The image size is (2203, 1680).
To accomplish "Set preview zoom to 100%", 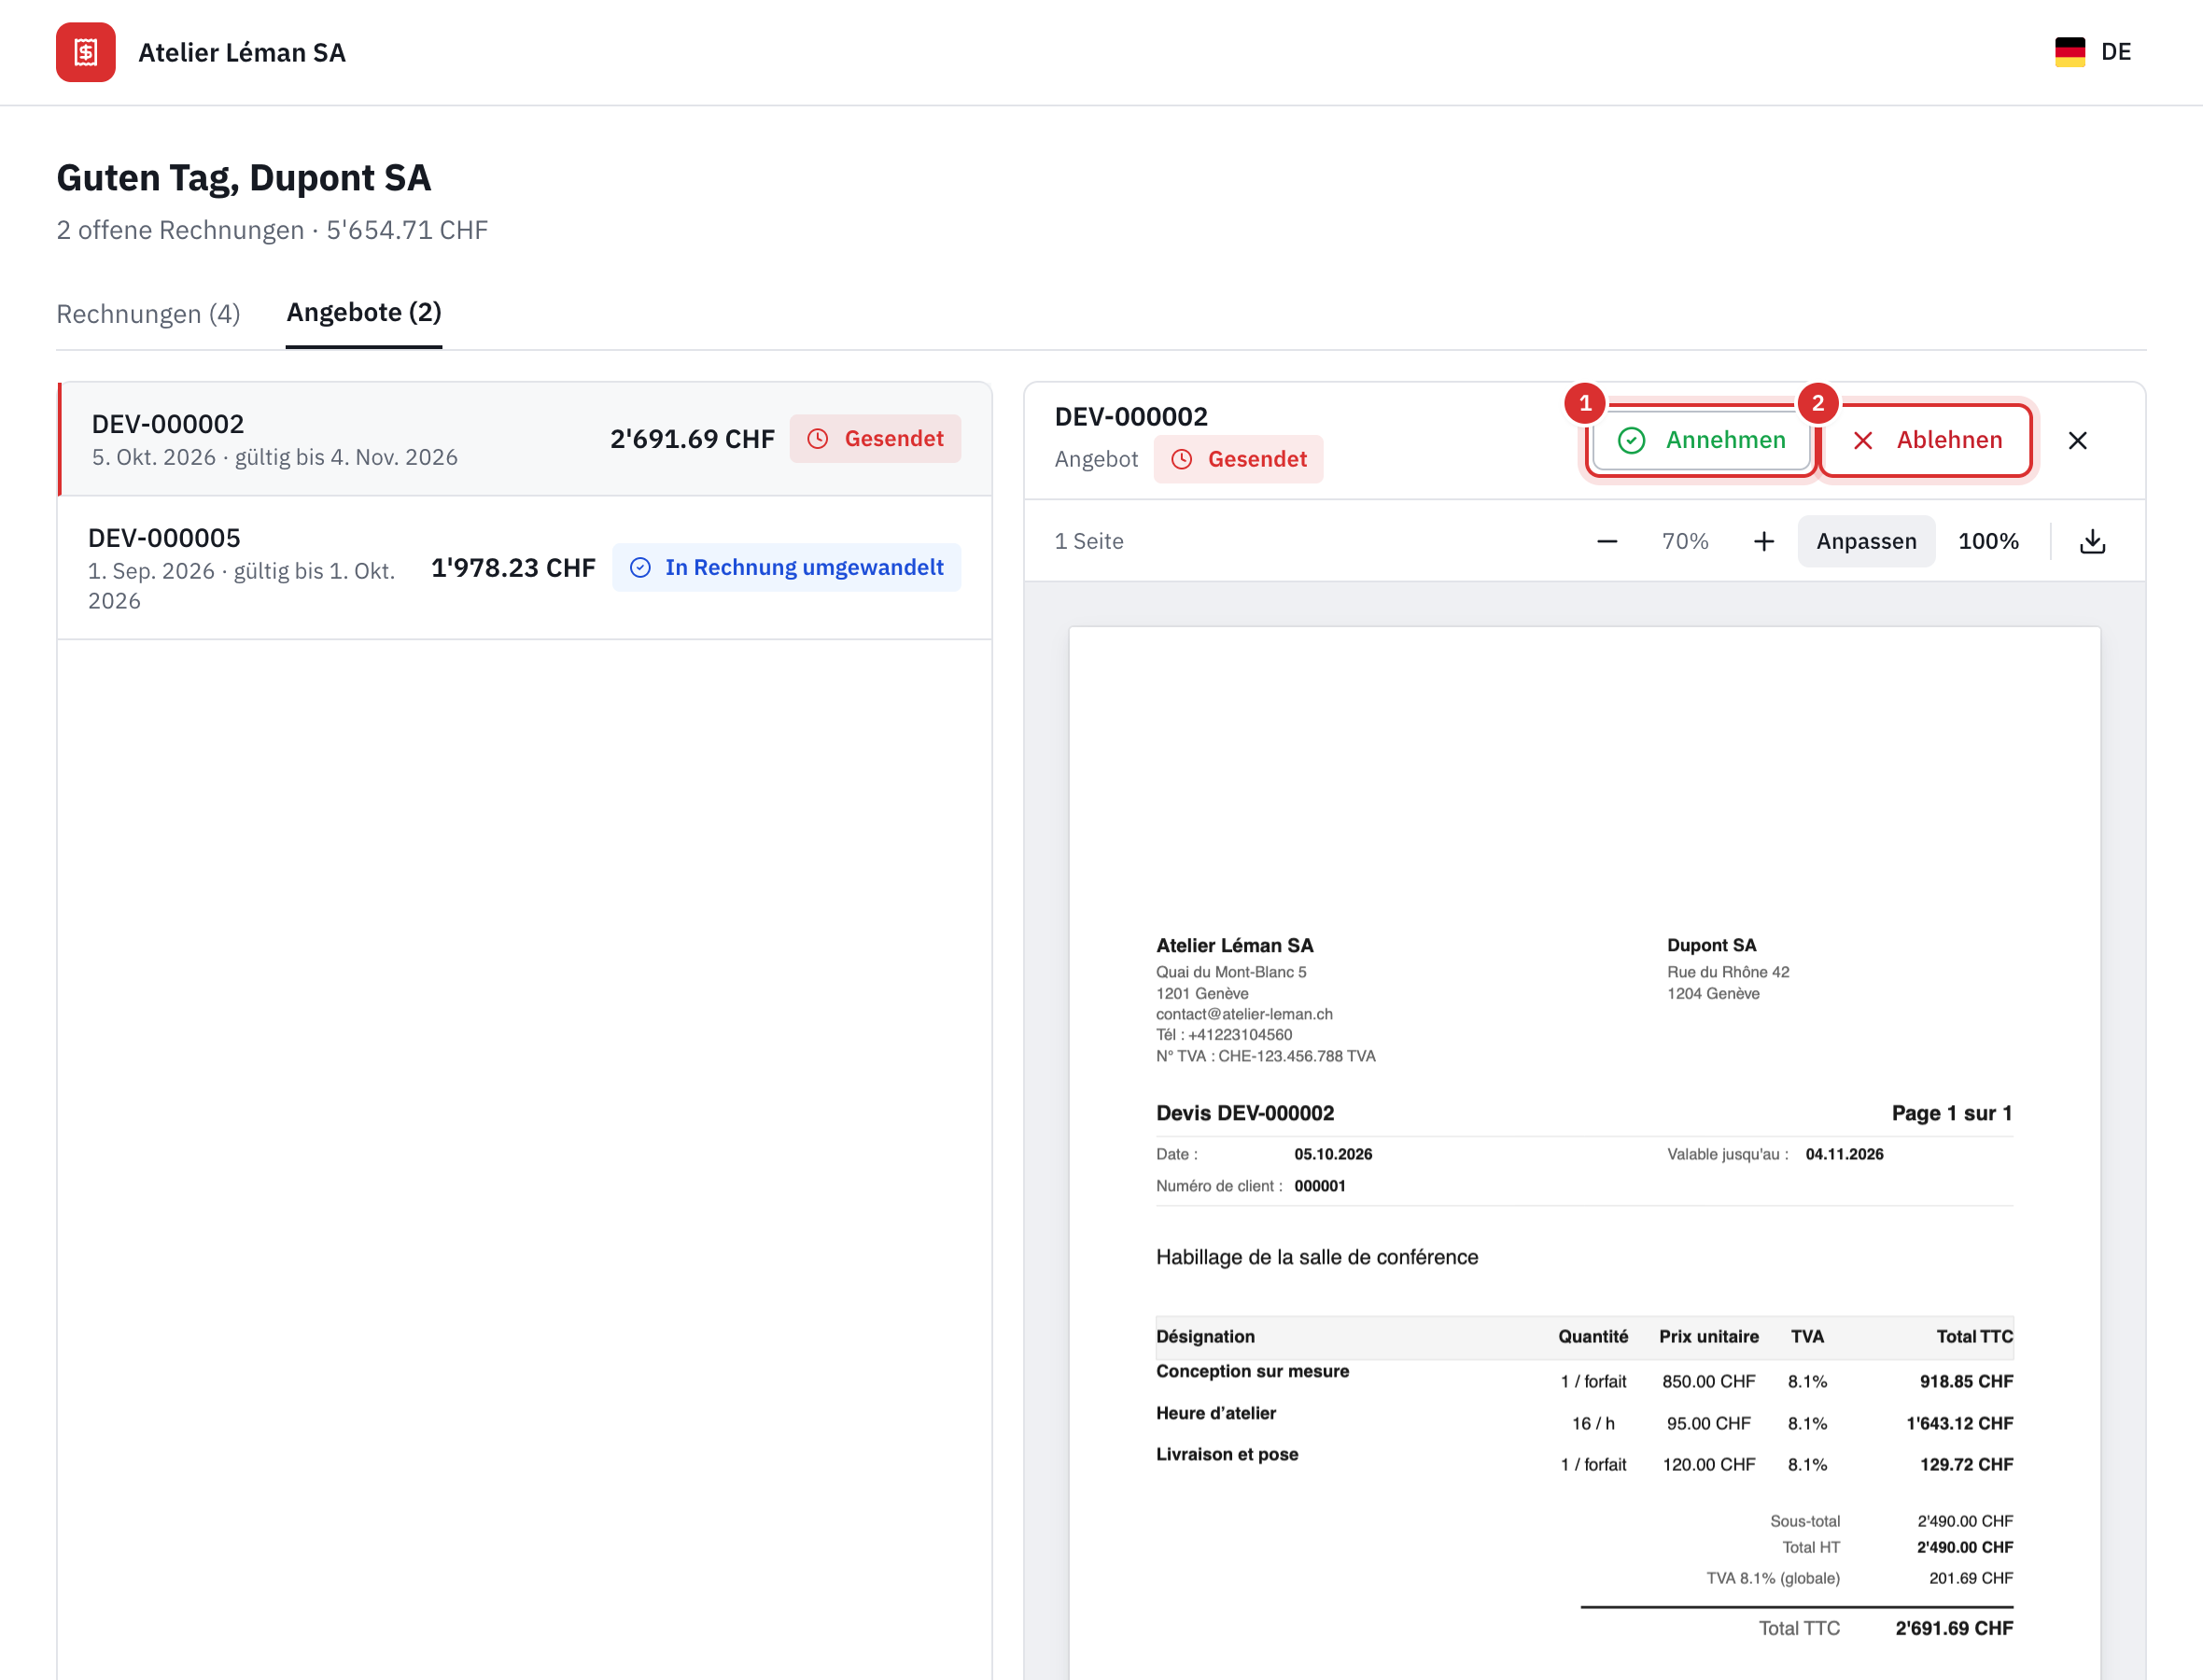I will tap(1988, 541).
